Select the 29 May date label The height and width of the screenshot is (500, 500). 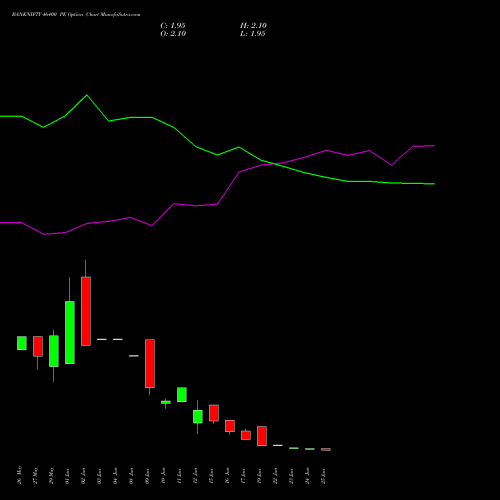click(51, 475)
